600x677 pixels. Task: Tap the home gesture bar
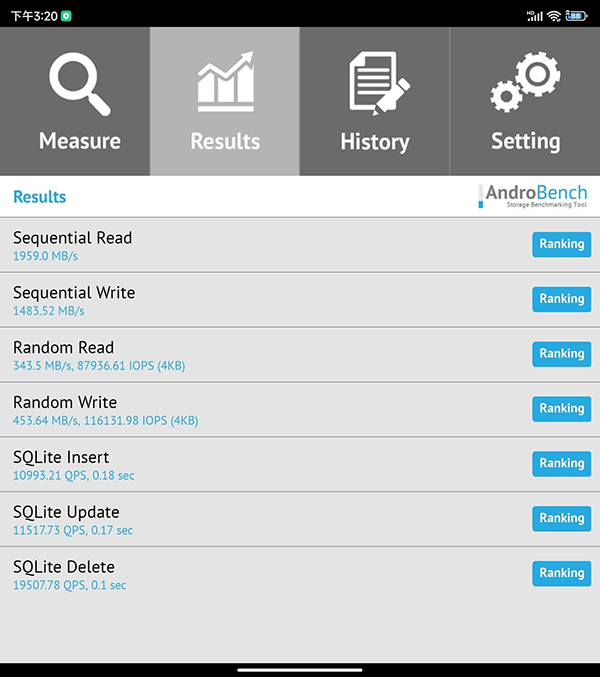pos(300,668)
